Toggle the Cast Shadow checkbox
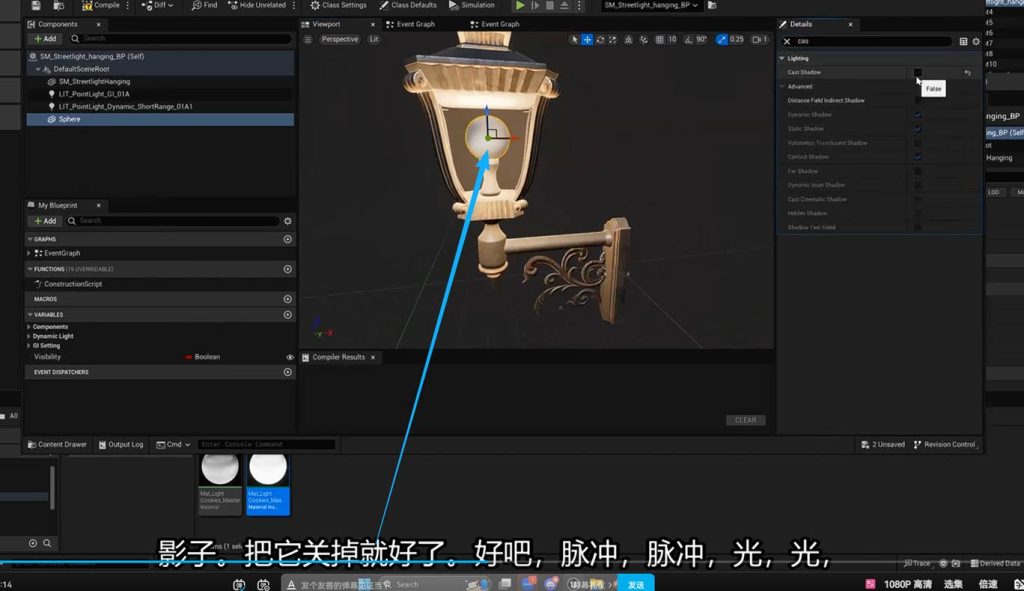The height and width of the screenshot is (591, 1024). (x=918, y=73)
